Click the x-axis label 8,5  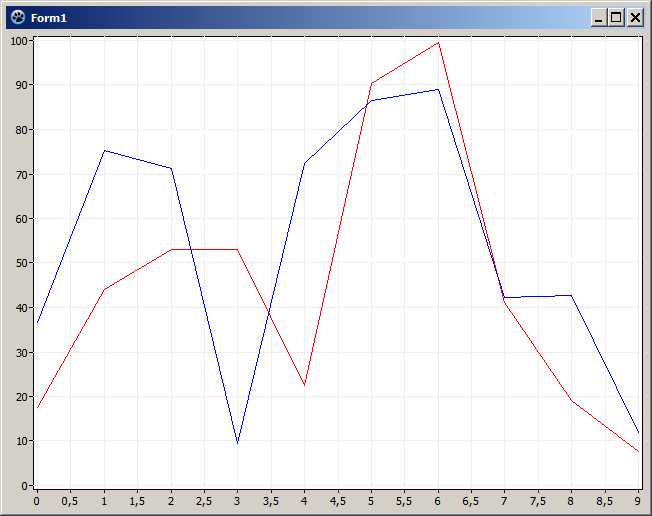(605, 501)
